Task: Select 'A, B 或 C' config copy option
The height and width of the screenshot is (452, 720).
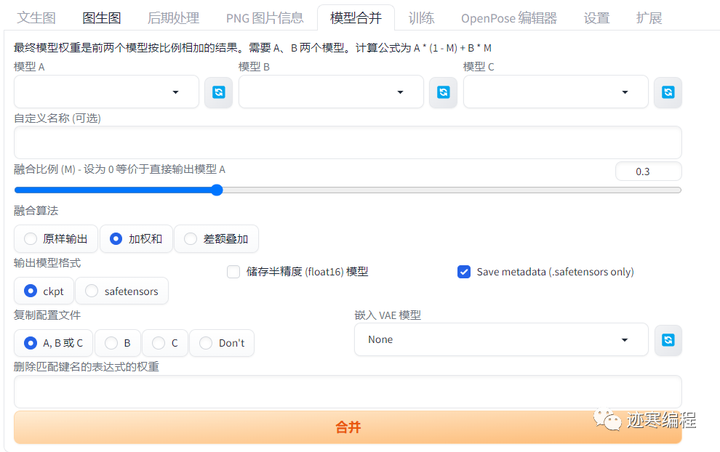Action: point(53,343)
